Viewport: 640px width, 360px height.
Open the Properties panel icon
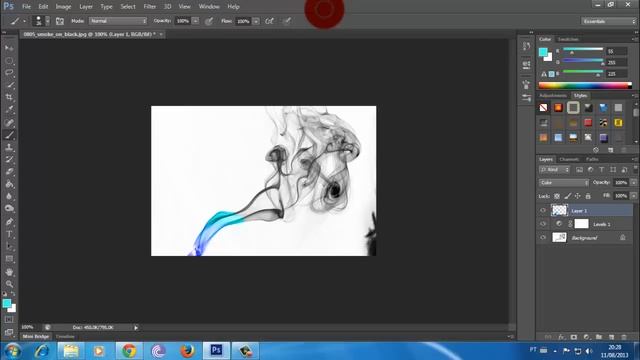coord(526,64)
